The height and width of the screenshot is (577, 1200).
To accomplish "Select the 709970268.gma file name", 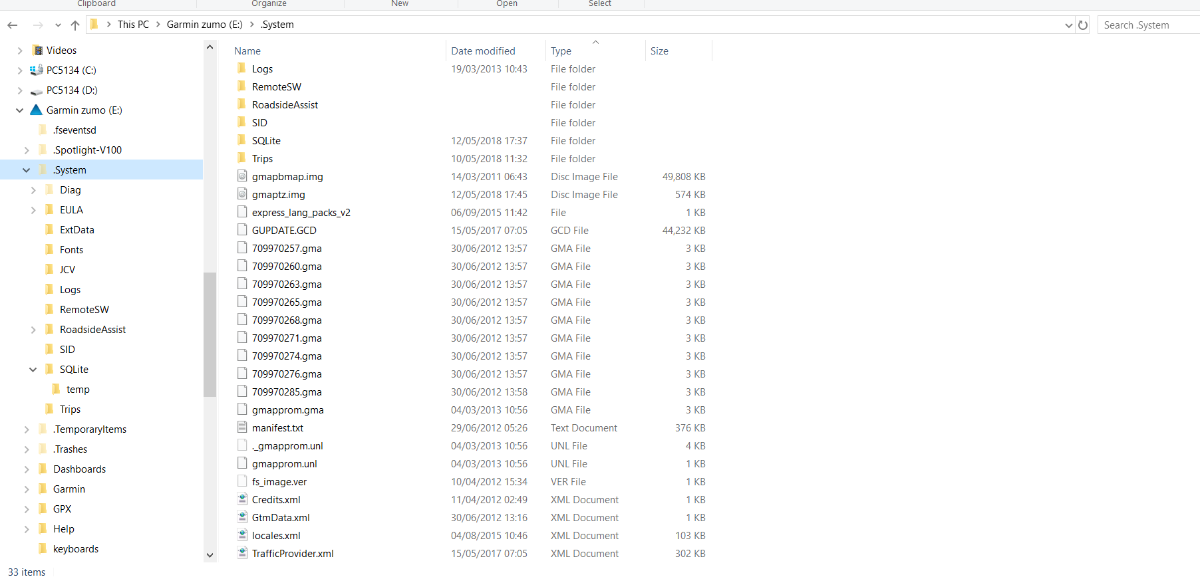I will (287, 320).
